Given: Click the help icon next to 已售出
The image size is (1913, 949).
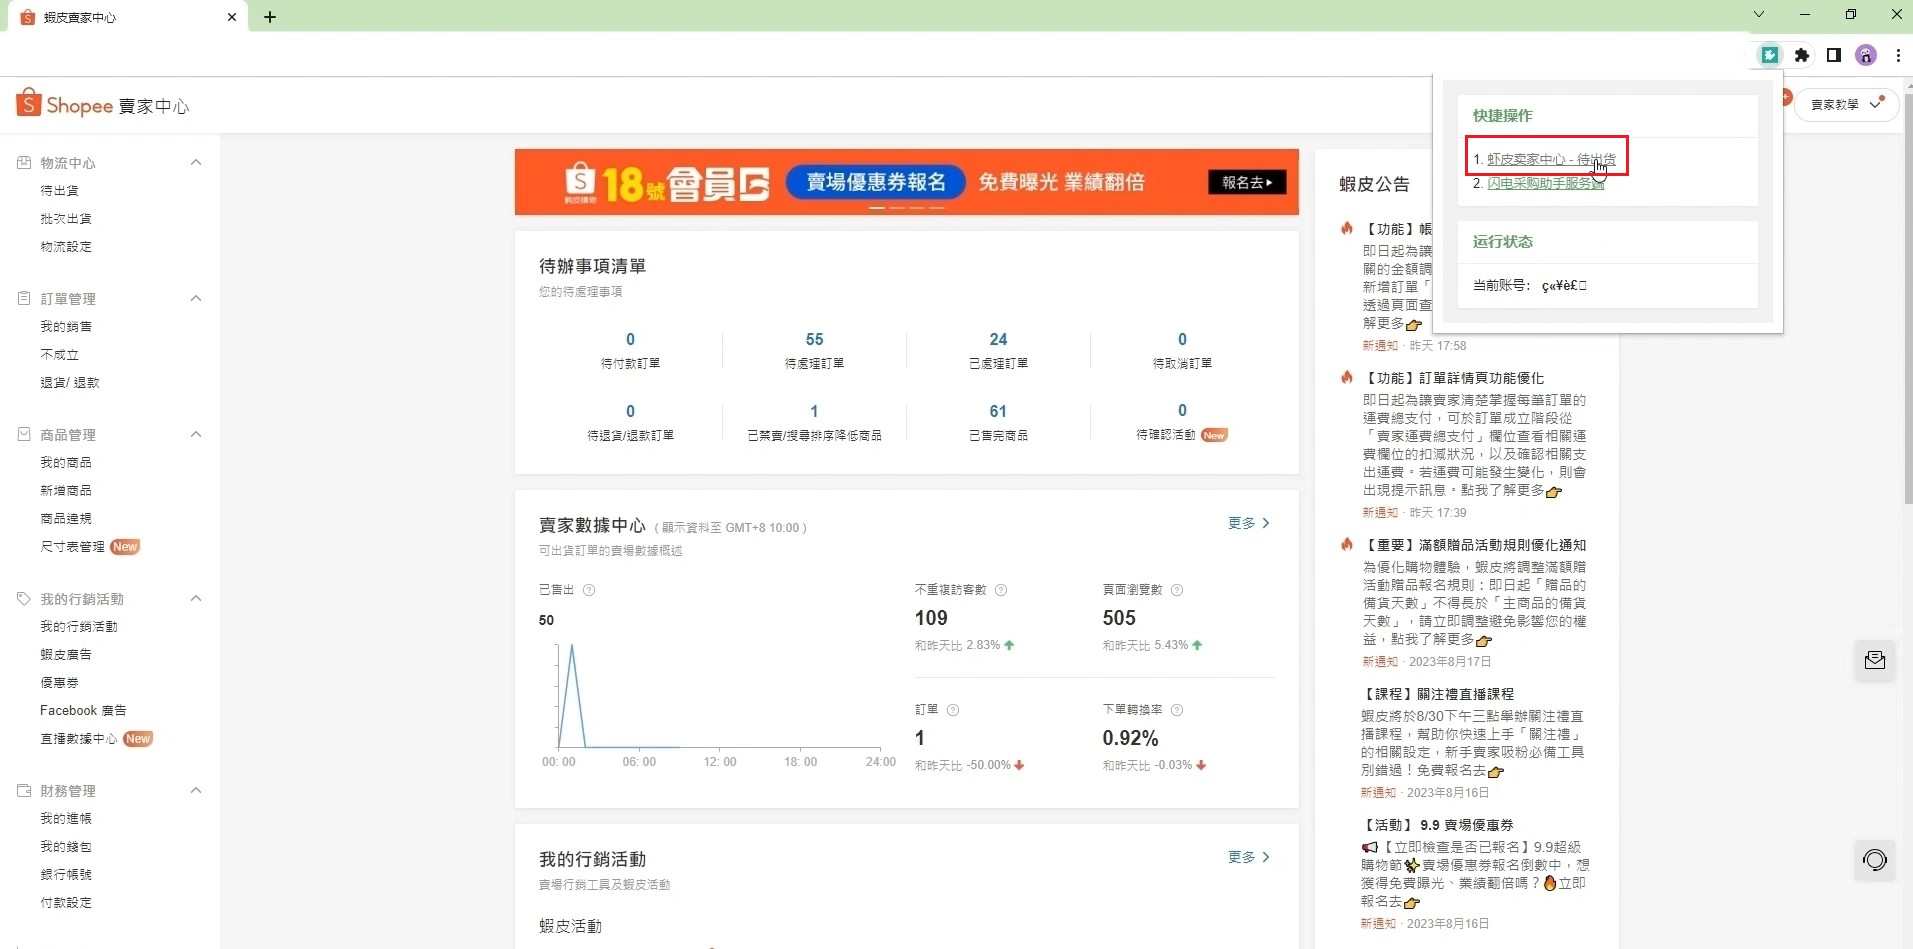Looking at the screenshot, I should pos(589,590).
